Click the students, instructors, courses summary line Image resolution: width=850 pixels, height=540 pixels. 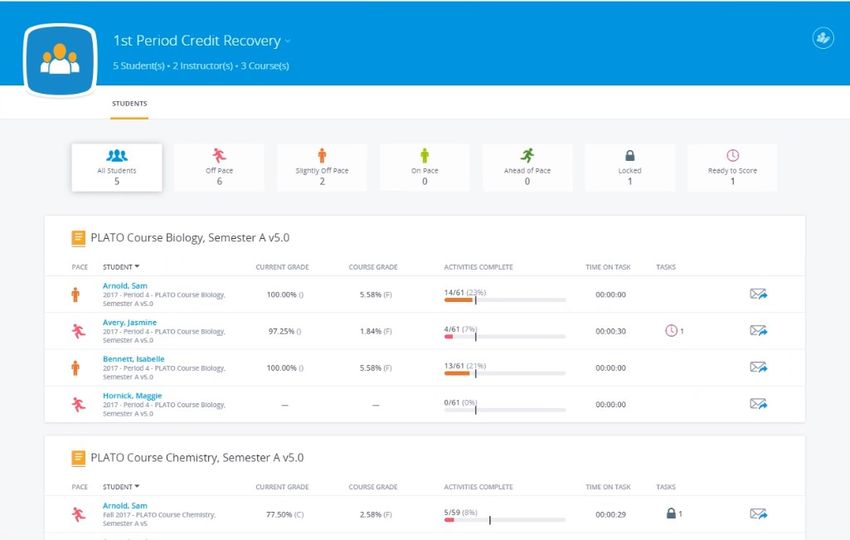(x=201, y=66)
